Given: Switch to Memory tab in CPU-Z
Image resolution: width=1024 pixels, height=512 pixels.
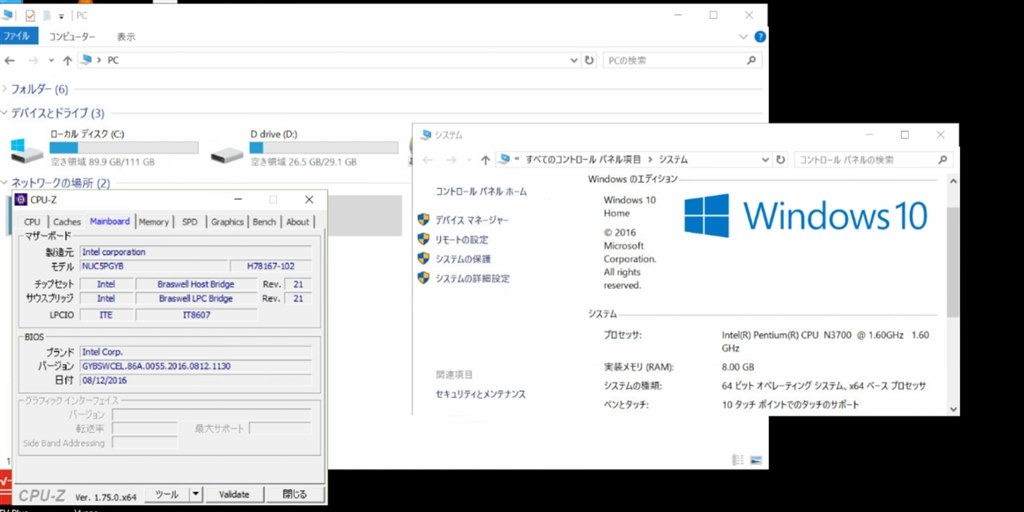Looking at the screenshot, I should (154, 222).
